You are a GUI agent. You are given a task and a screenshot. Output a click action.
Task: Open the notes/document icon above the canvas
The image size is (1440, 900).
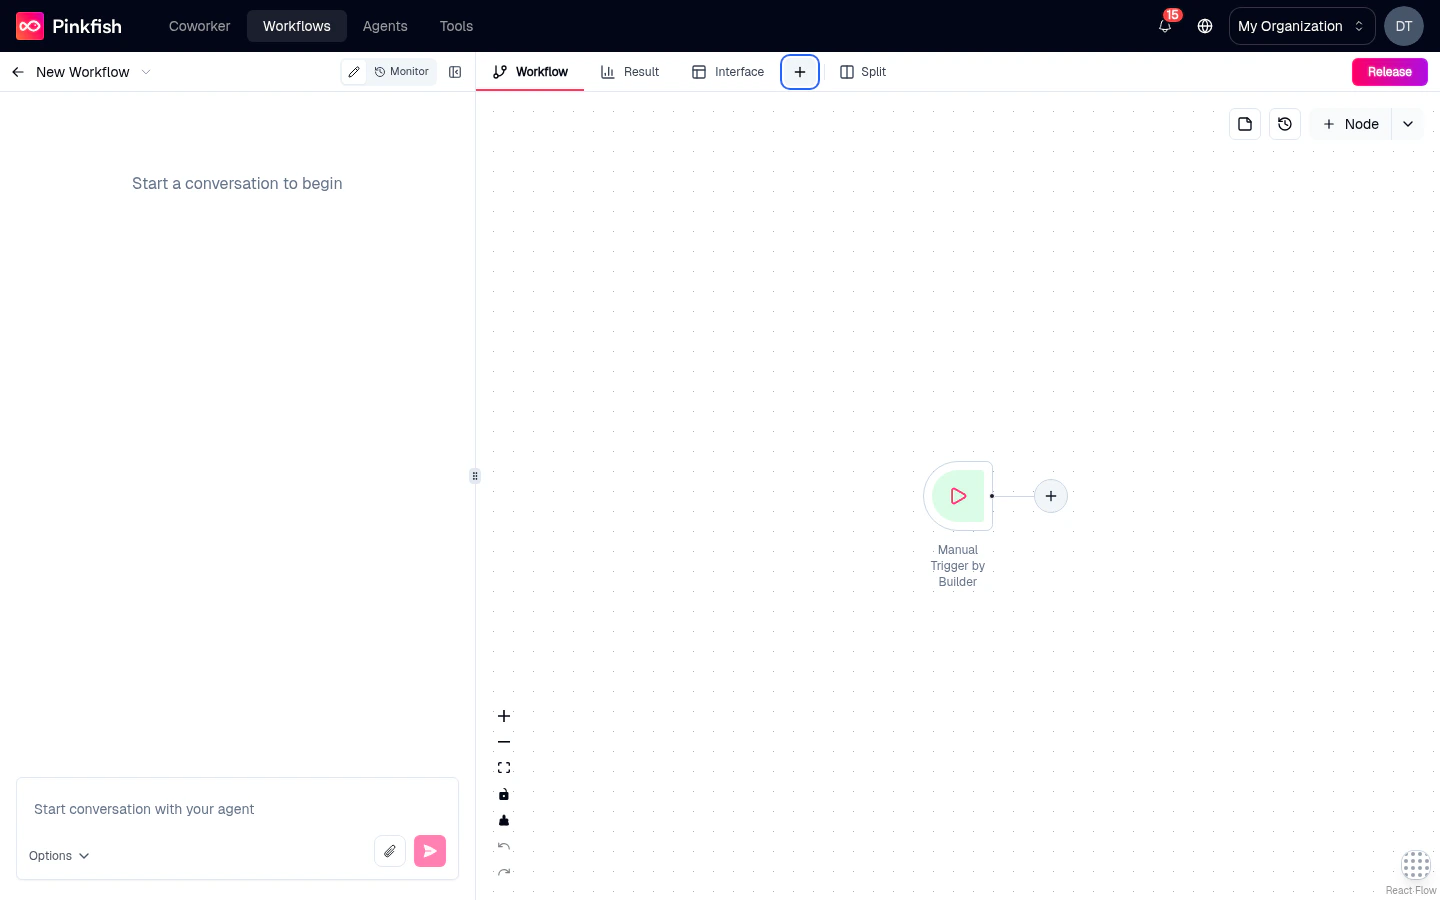[1245, 124]
